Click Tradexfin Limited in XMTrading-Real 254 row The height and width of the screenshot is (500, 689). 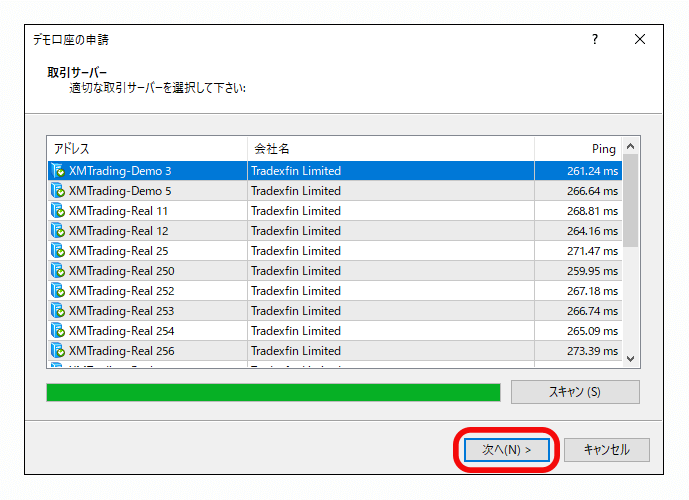tap(296, 331)
